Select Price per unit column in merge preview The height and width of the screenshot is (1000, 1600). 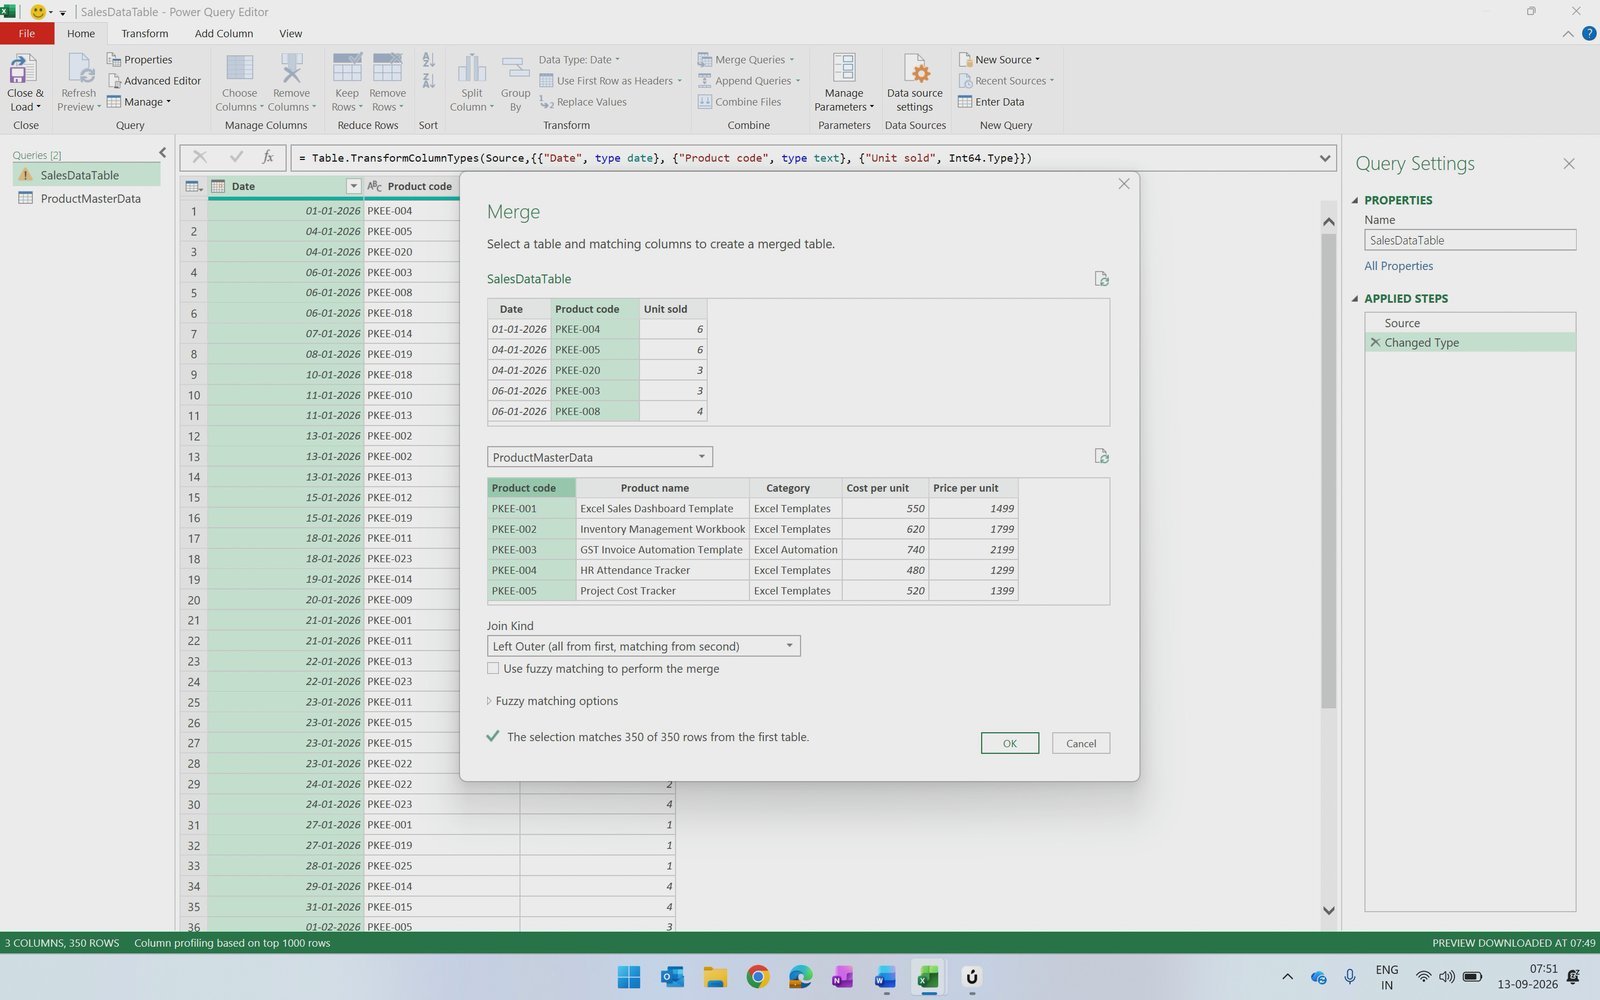coord(973,488)
